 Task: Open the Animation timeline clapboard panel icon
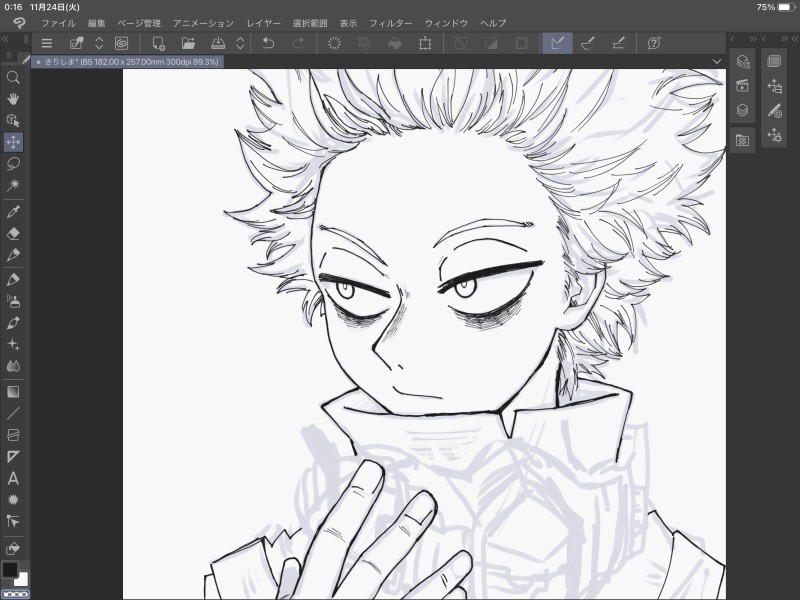[x=743, y=86]
